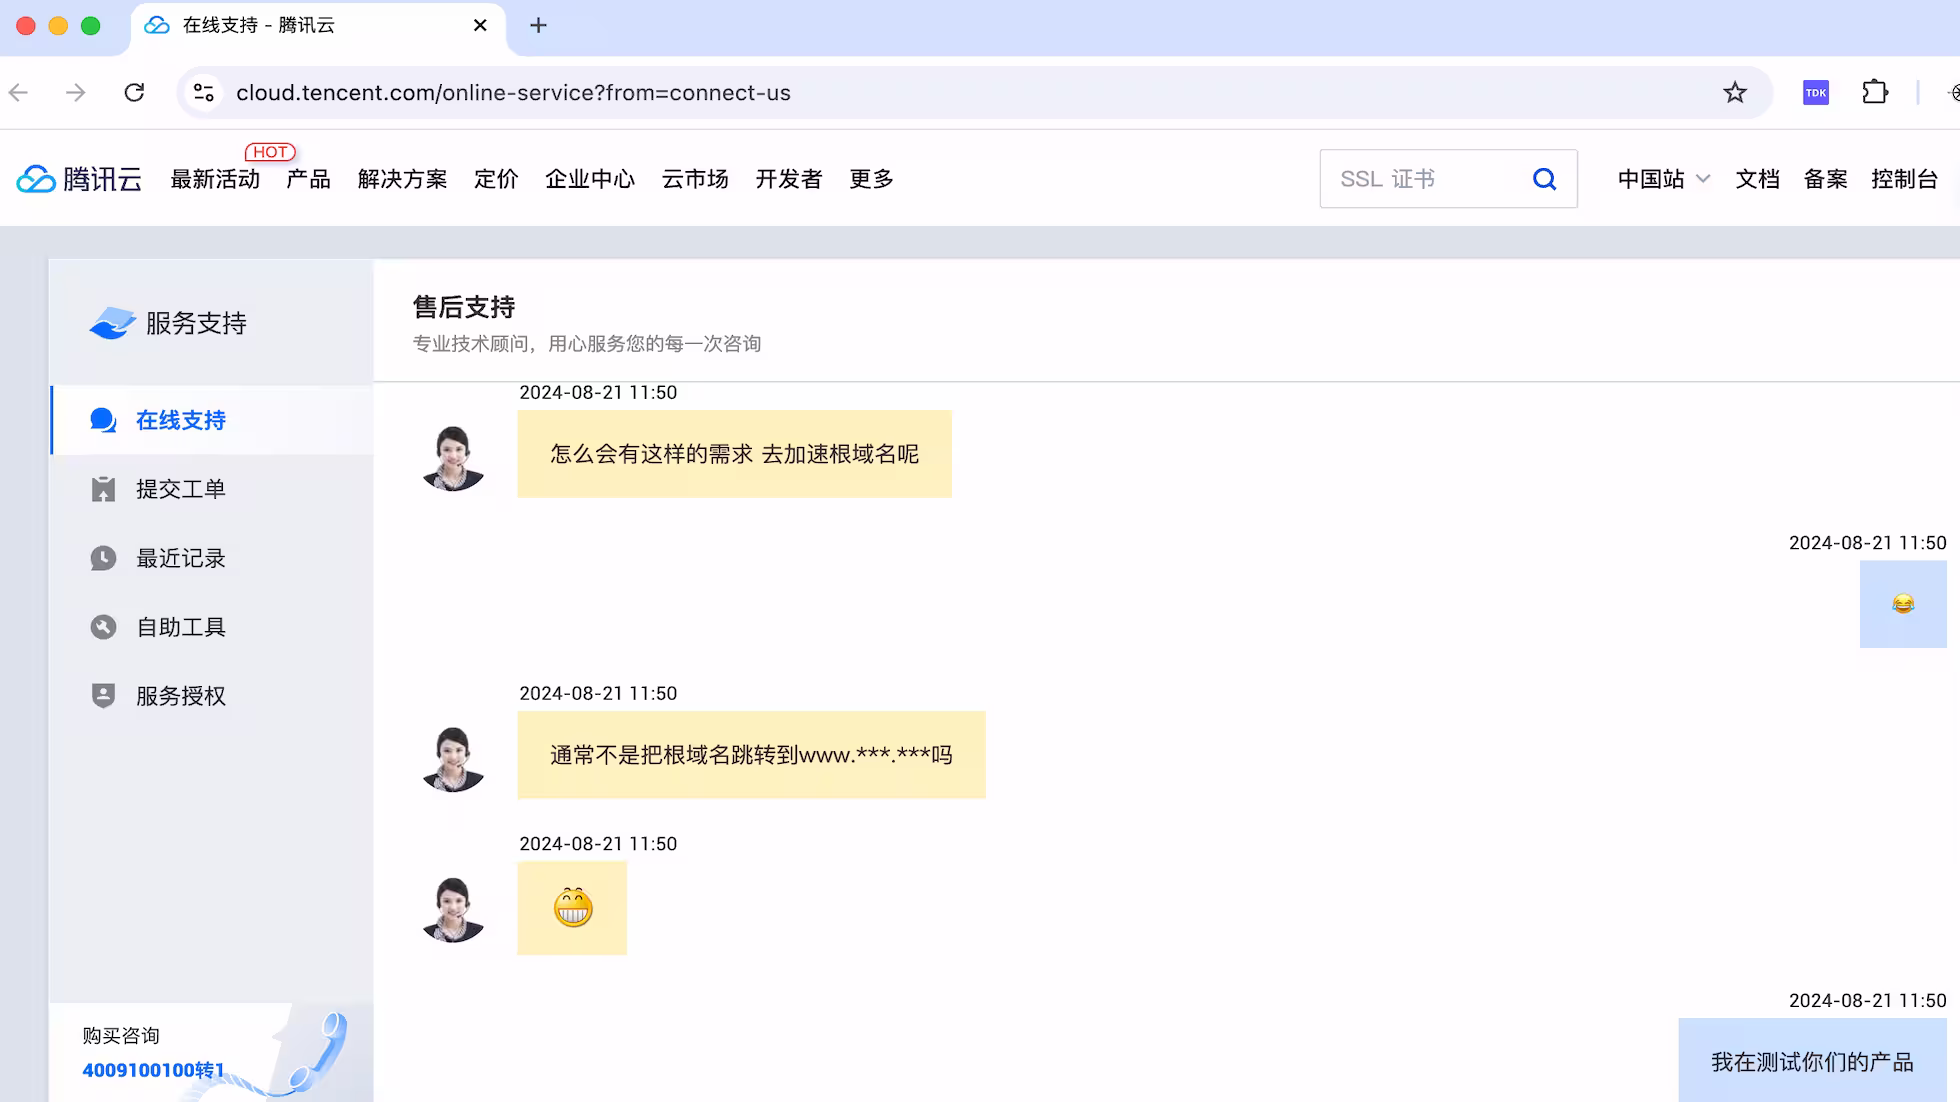Screen dimensions: 1960x1102
Task: Click the support agent avatar of first message
Action: click(453, 458)
